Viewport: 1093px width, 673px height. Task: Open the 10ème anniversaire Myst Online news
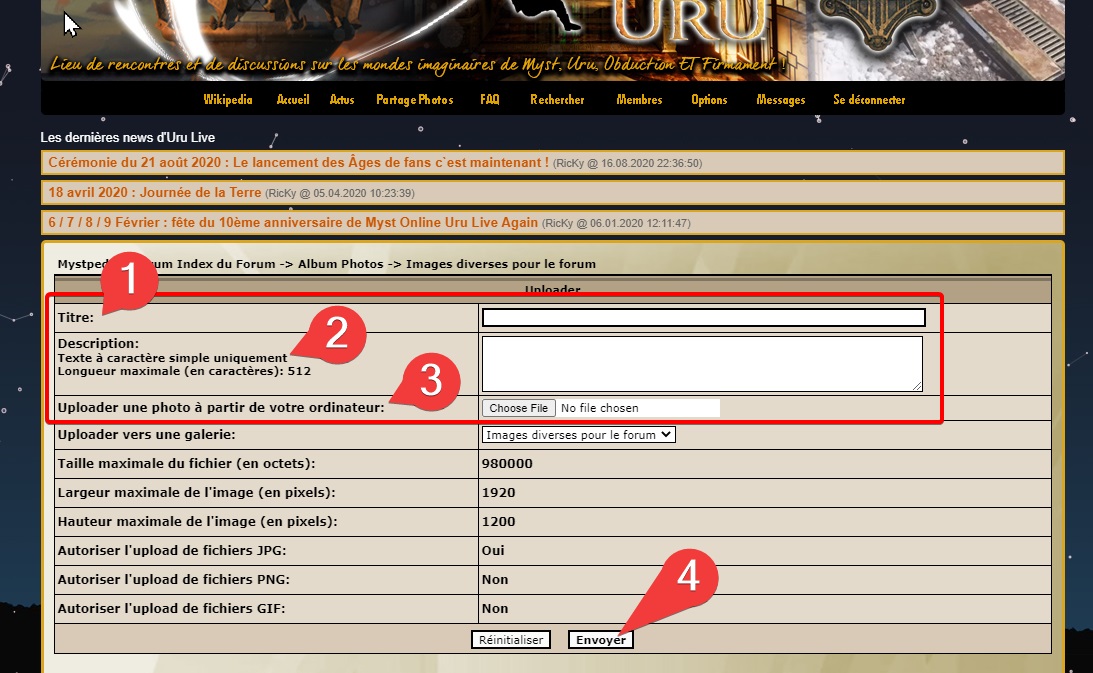click(x=293, y=222)
